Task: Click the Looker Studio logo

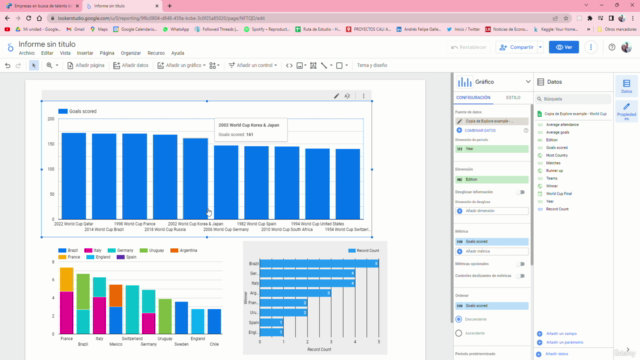Action: coord(10,48)
